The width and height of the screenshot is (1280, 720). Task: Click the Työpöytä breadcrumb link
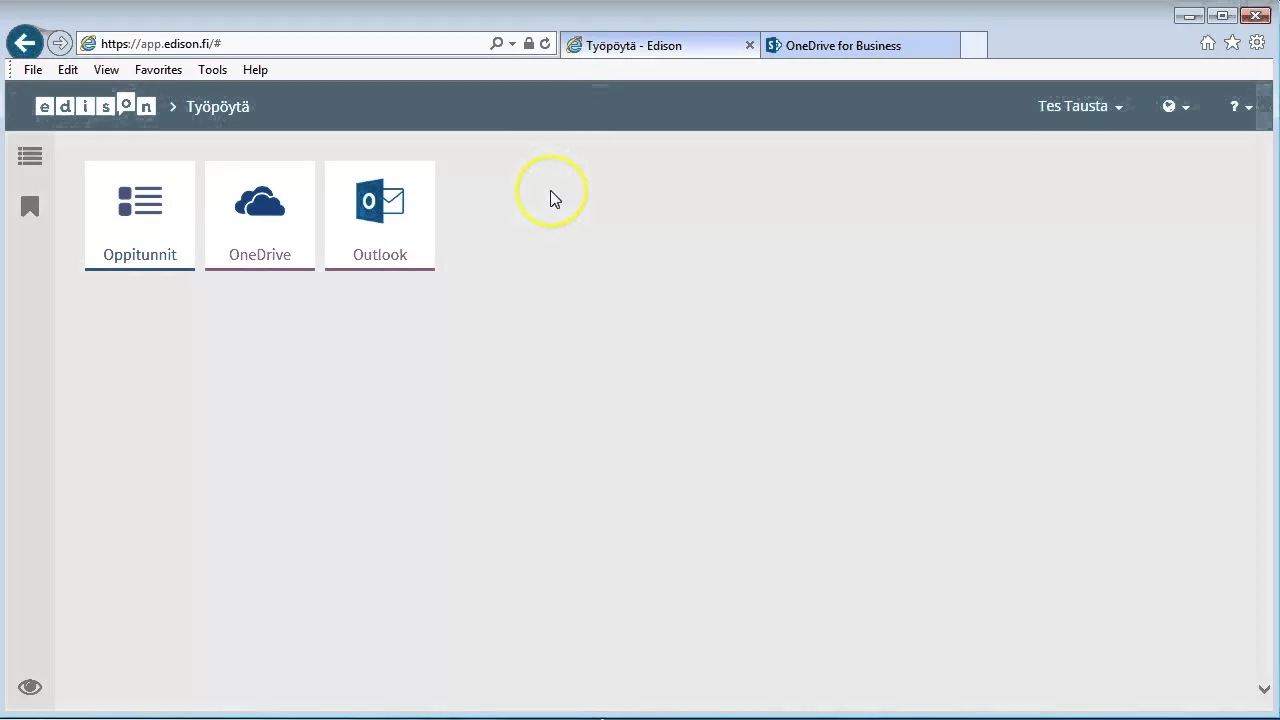click(x=218, y=106)
